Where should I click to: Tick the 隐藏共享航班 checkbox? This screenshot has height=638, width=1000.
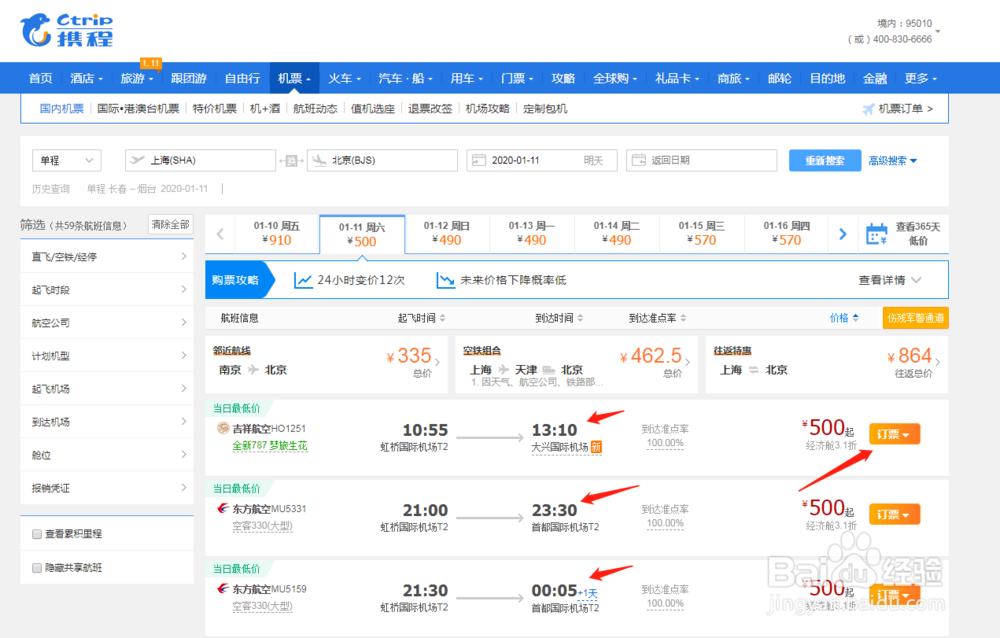(x=37, y=568)
